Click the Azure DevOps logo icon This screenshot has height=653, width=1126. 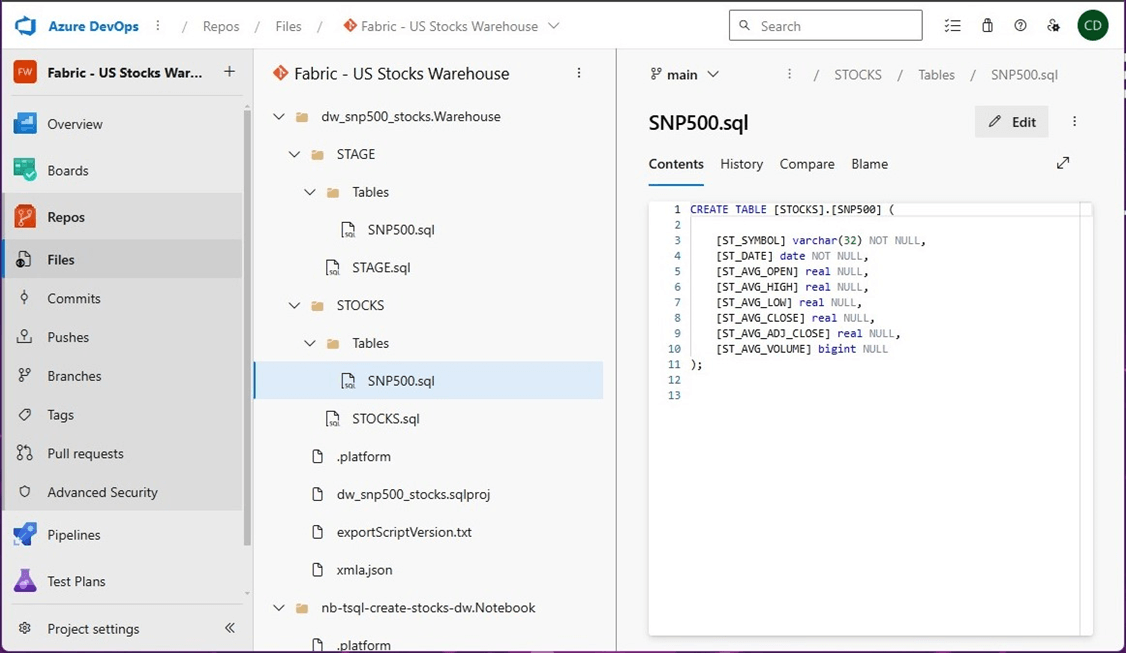[26, 26]
